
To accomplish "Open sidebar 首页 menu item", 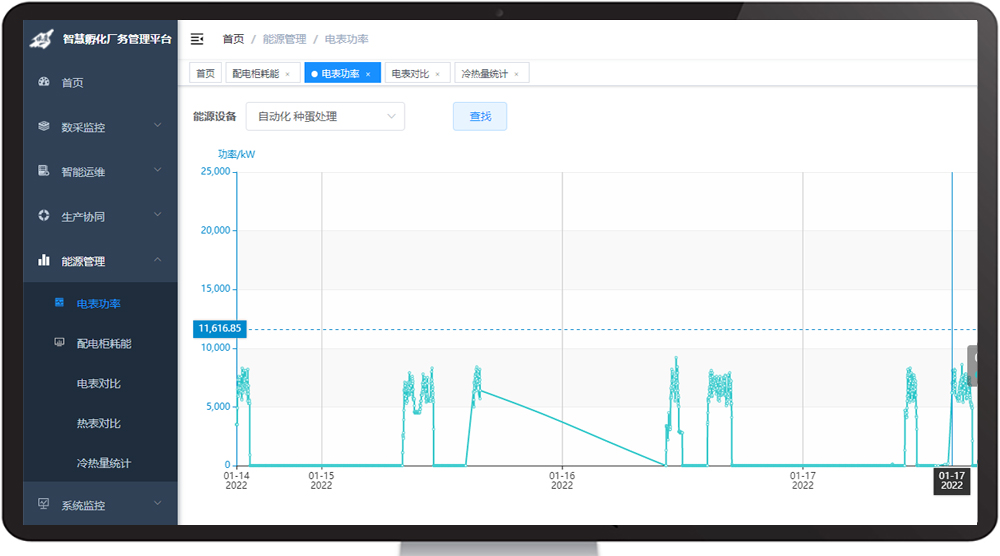I will click(x=100, y=82).
